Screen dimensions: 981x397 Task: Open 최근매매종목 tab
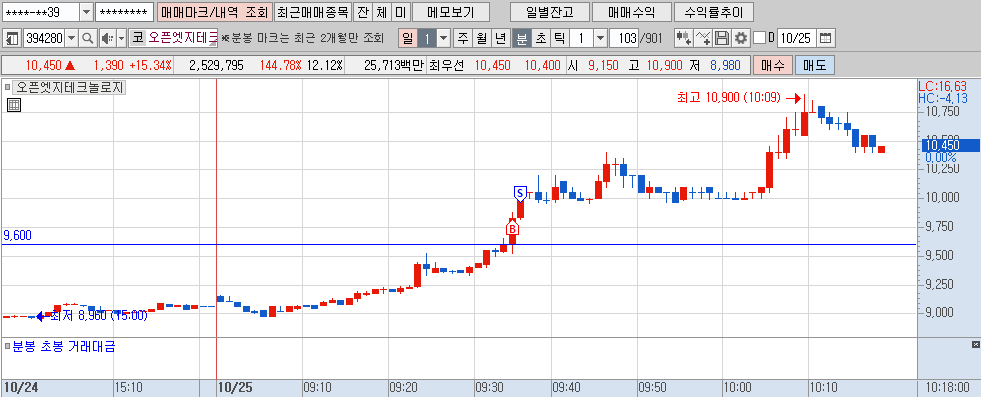point(312,12)
